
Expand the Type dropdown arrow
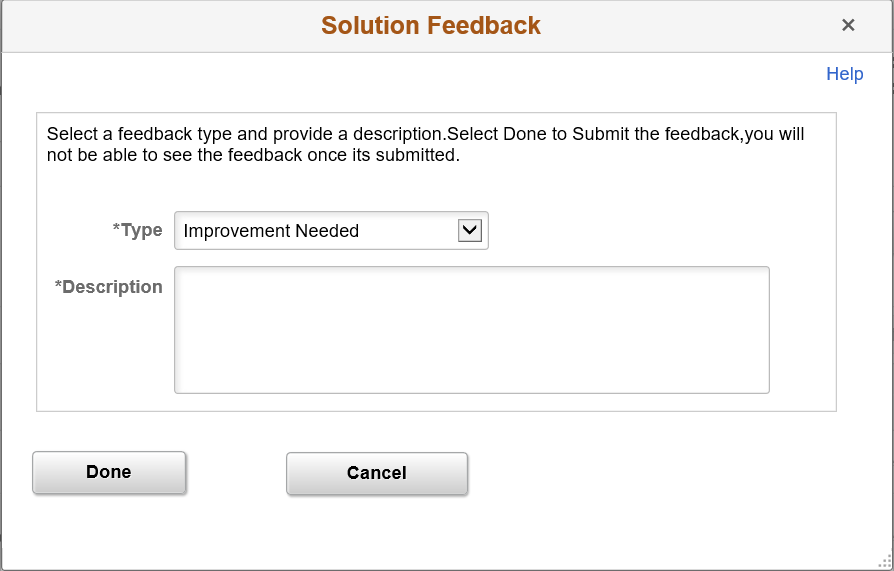click(470, 231)
